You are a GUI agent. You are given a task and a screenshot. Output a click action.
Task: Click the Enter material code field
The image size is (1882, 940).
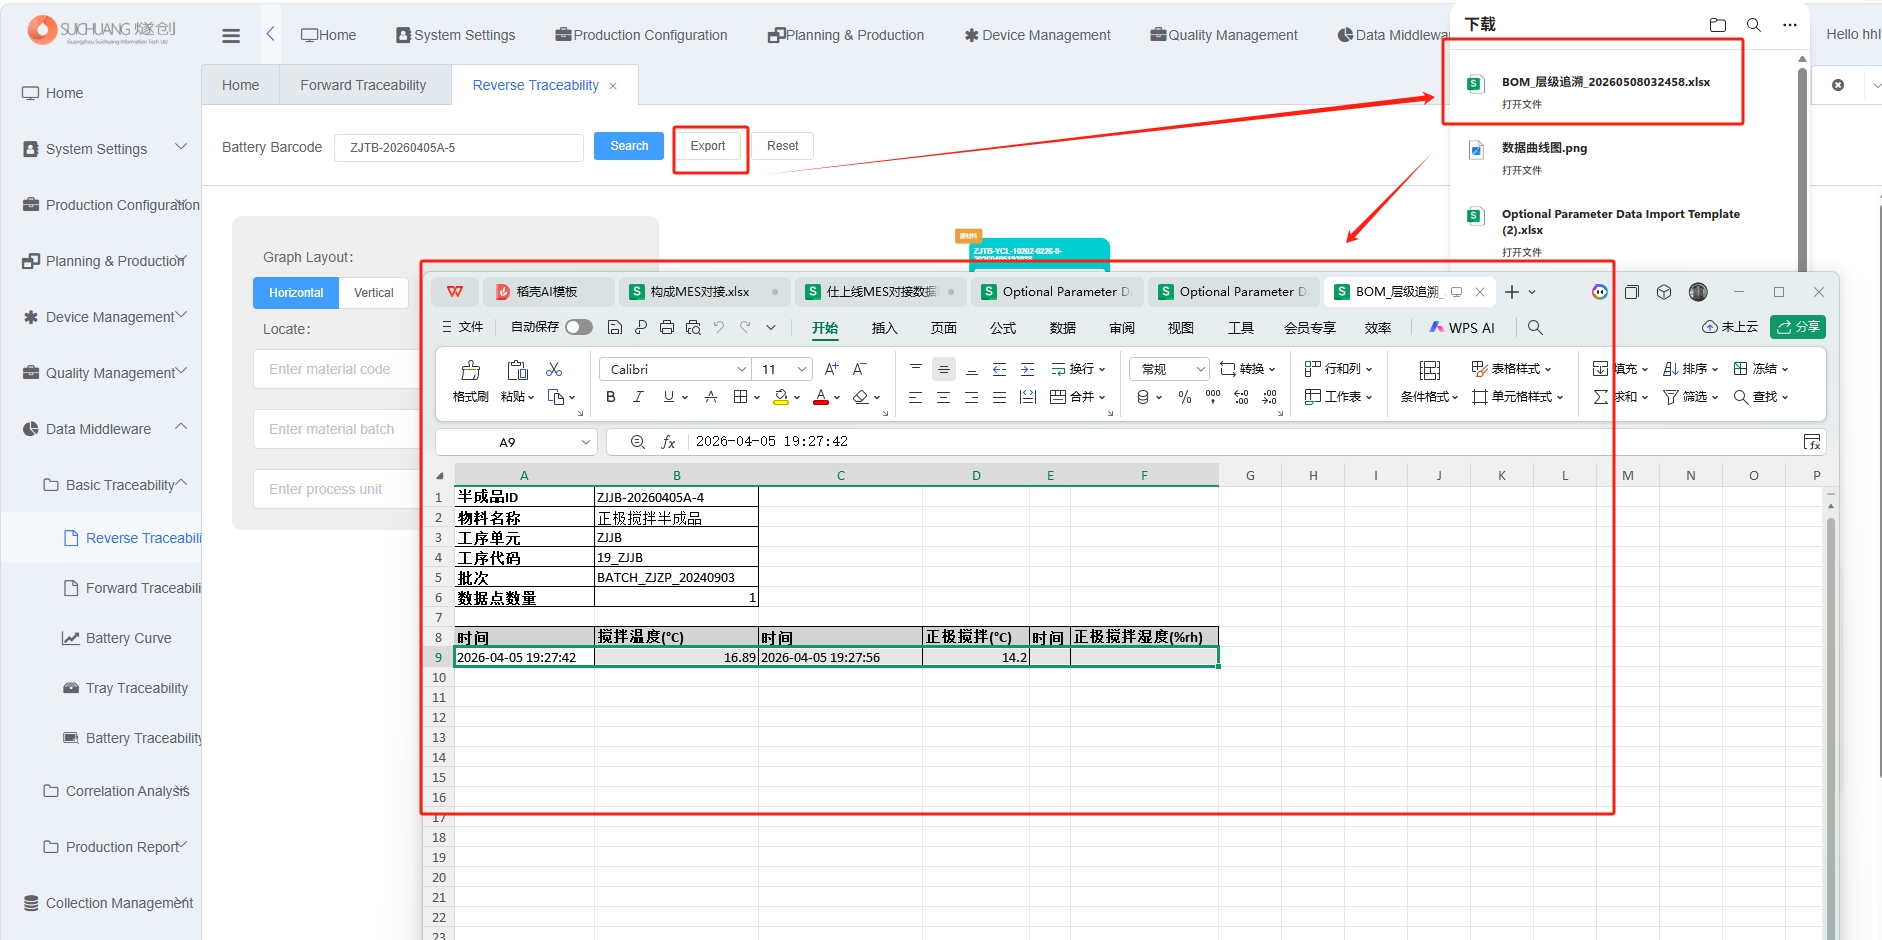point(336,369)
